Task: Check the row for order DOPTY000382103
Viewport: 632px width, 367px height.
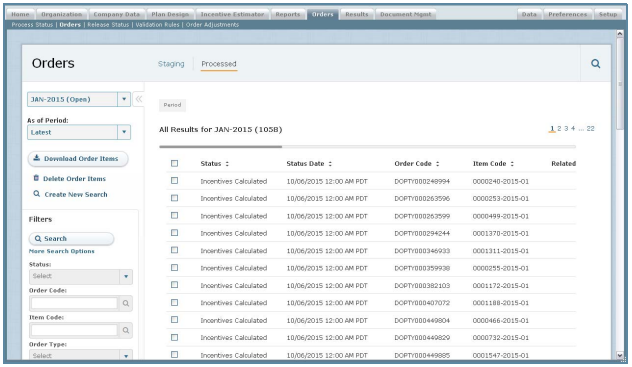Action: 174,285
